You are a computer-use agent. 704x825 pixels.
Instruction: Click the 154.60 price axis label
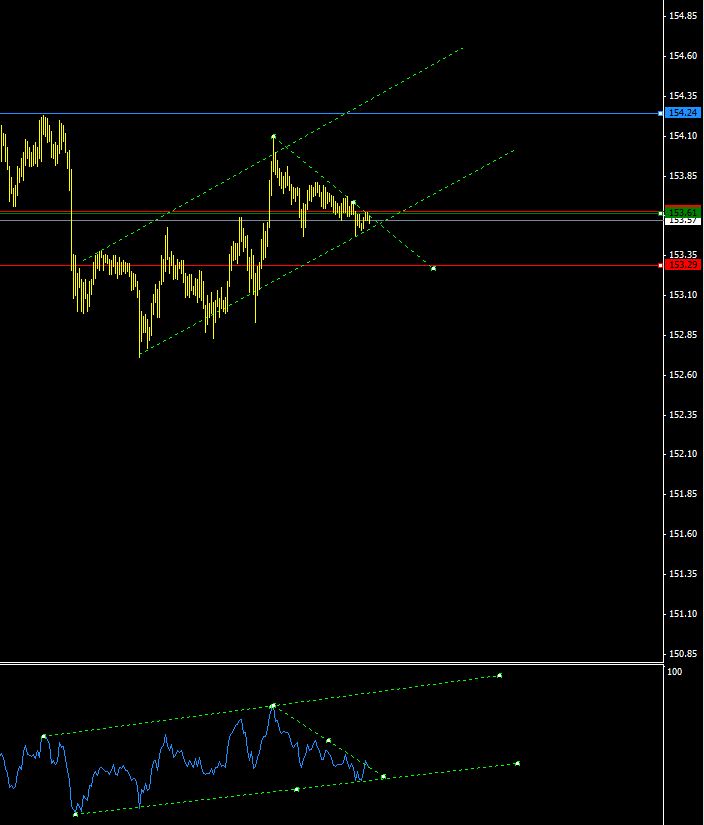tap(683, 56)
